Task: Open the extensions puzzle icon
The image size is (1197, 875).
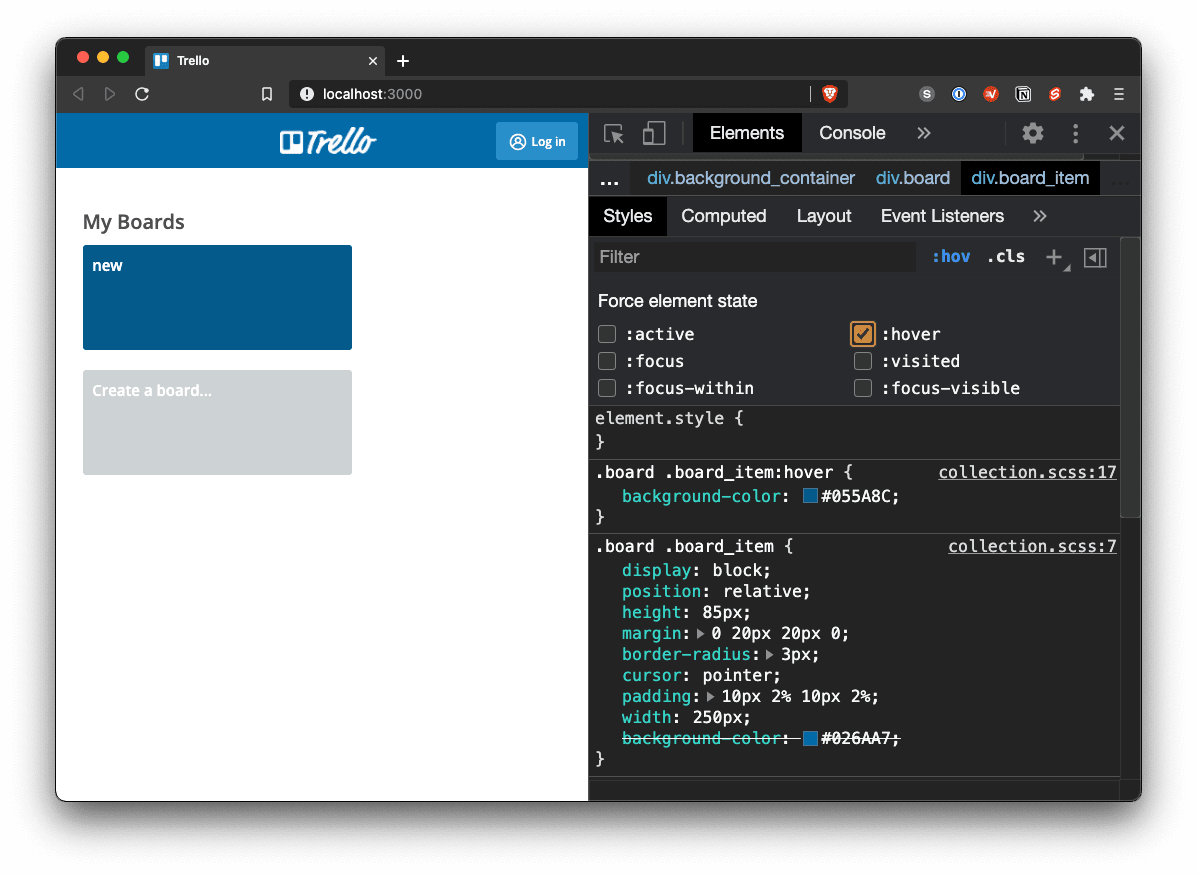Action: (1086, 94)
